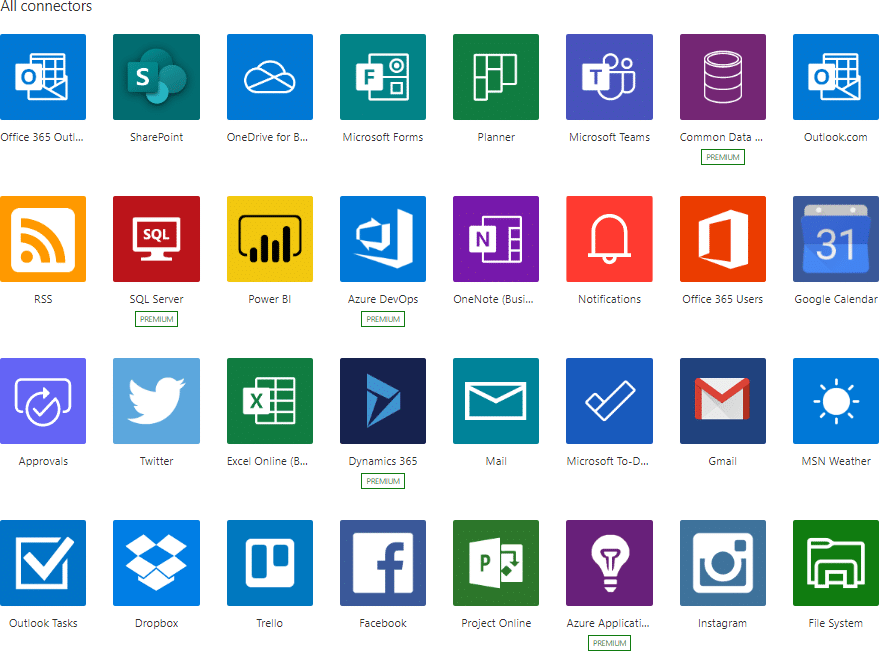This screenshot has height=651, width=879.
Task: Click the "MSN Weather" text label
Action: 836,461
